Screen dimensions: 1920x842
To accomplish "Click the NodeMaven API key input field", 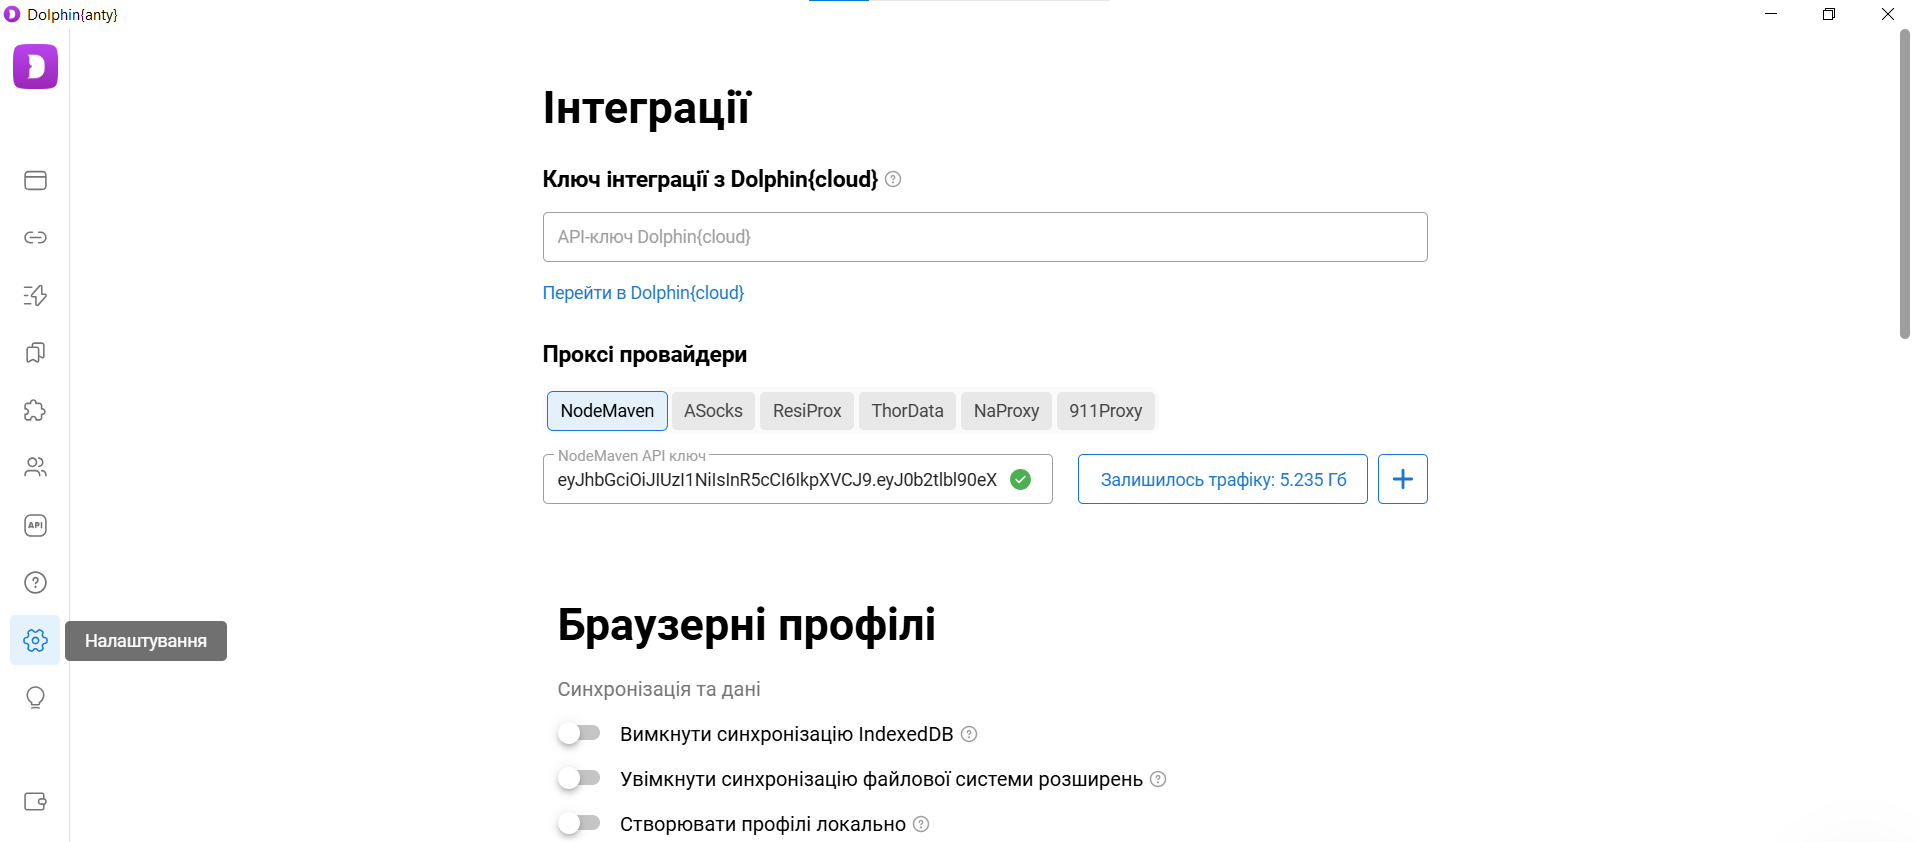I will click(x=797, y=479).
